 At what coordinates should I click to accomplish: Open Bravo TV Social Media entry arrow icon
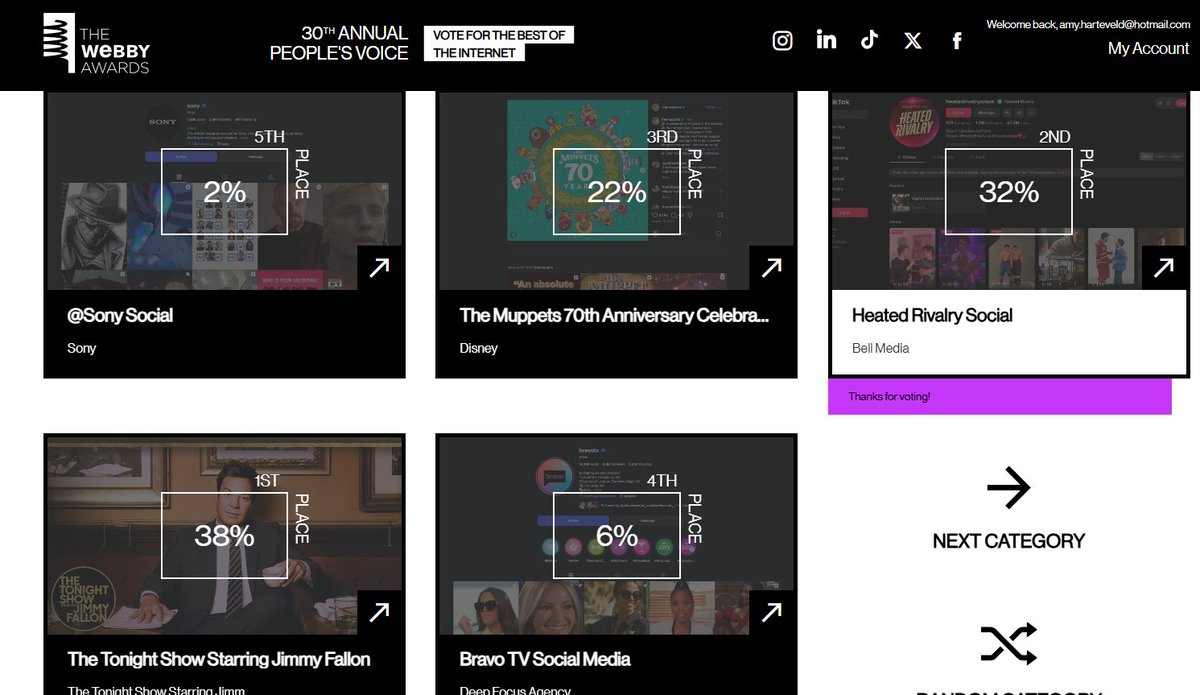click(772, 612)
